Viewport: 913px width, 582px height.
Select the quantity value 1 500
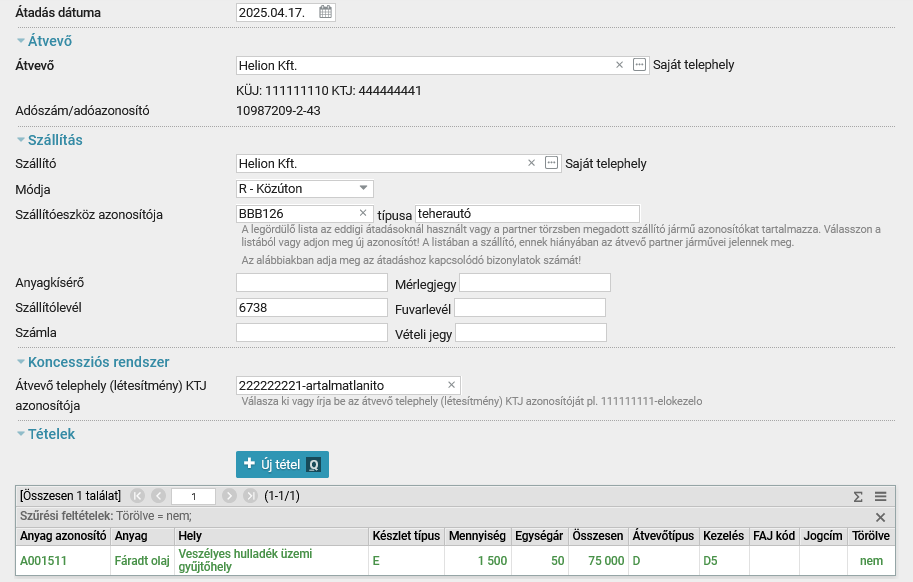[x=493, y=561]
